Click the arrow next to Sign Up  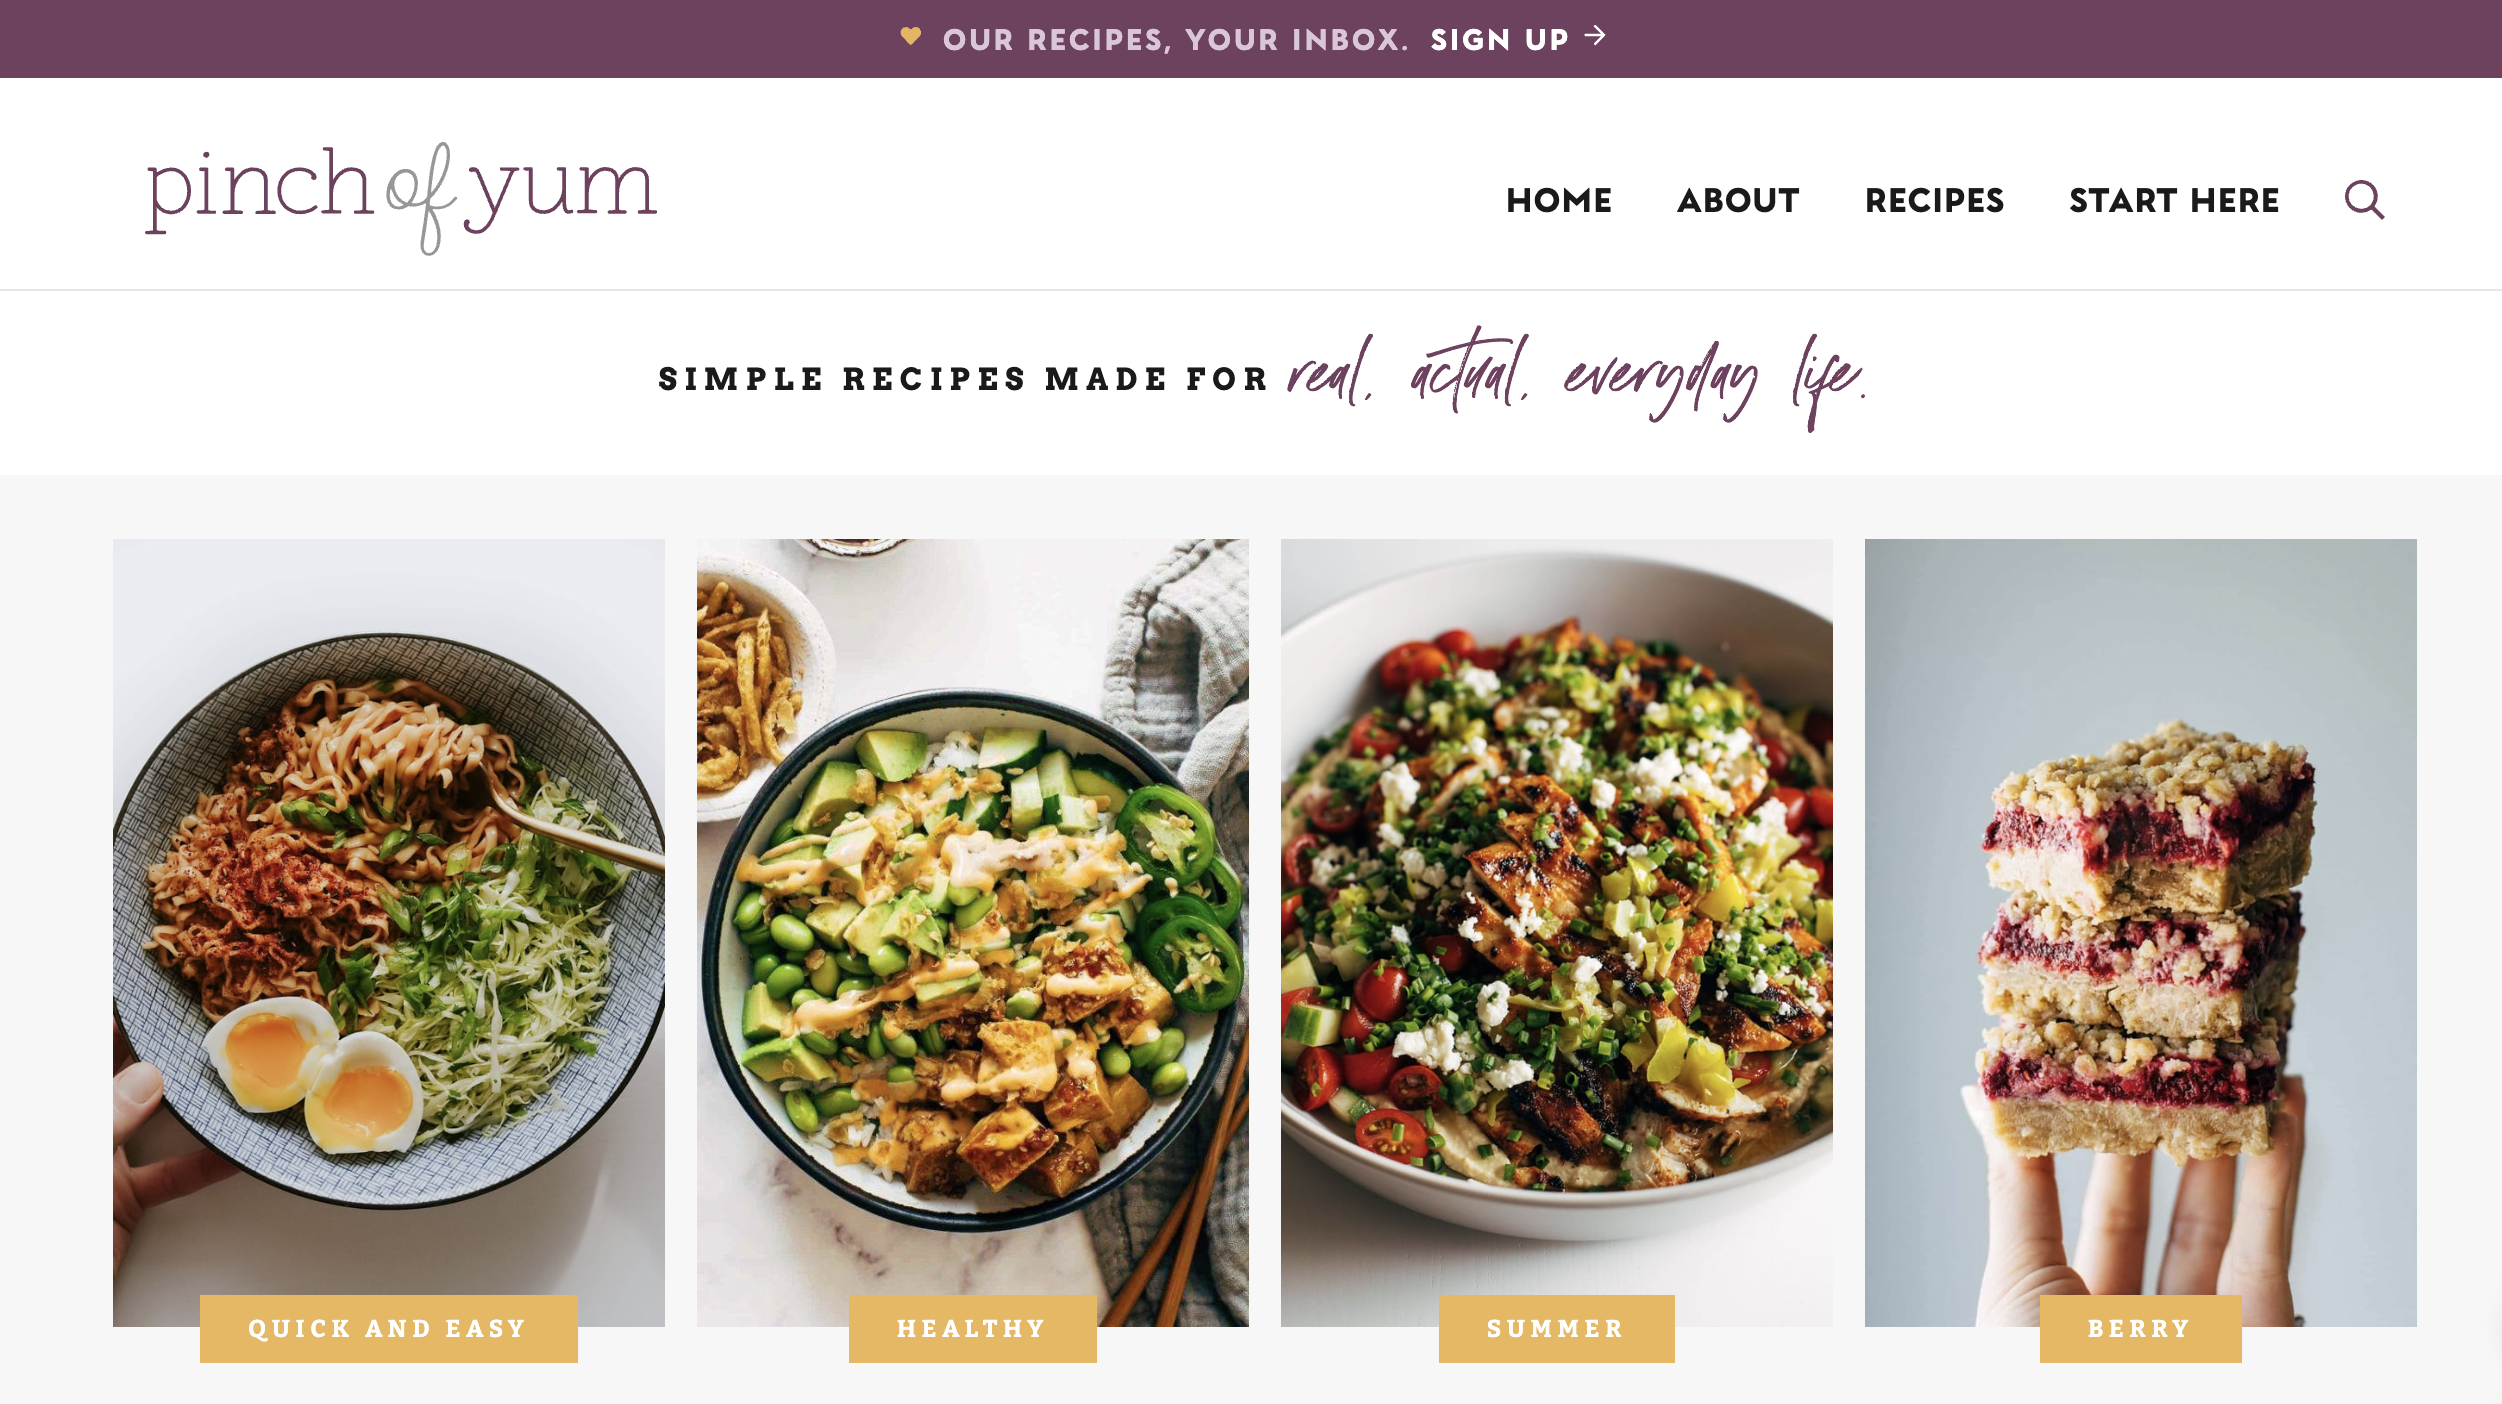point(1595,36)
